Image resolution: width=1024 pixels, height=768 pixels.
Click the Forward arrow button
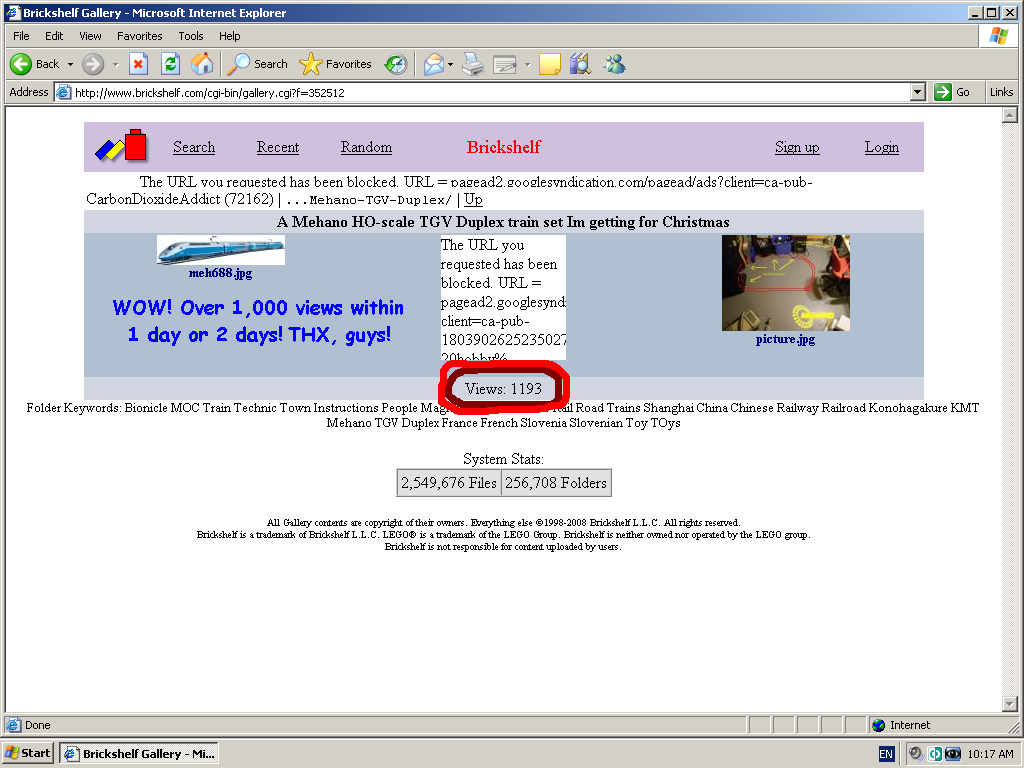point(93,64)
